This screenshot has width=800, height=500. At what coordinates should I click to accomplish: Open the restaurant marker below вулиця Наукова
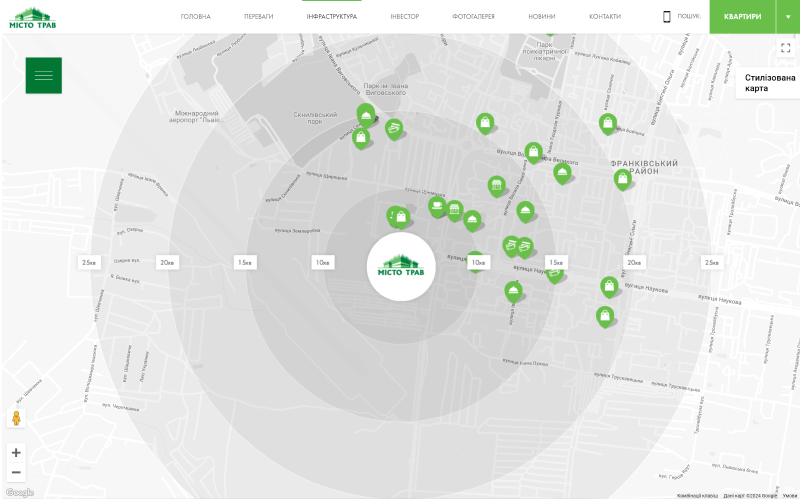(x=513, y=292)
